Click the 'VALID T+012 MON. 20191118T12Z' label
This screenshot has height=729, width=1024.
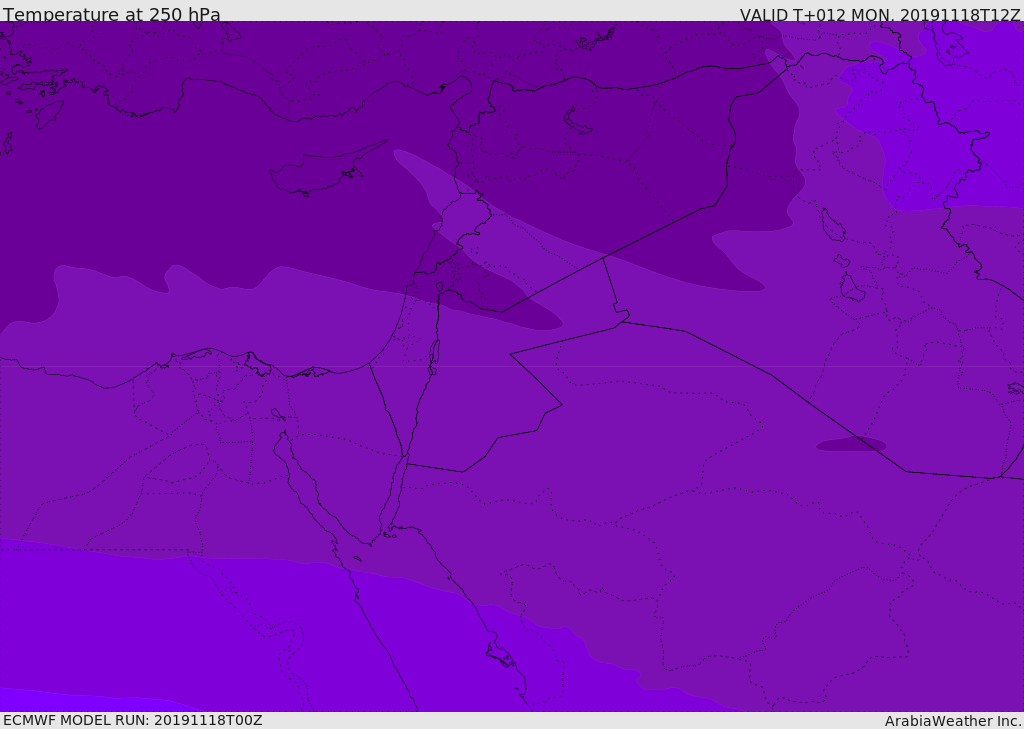(880, 15)
